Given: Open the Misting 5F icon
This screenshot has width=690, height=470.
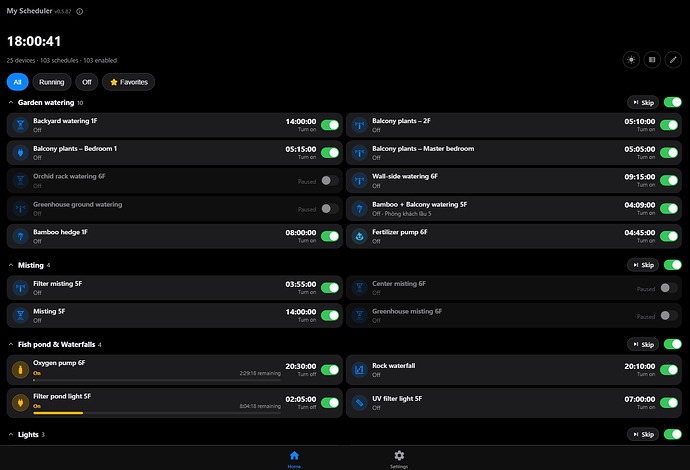Looking at the screenshot, I should (20, 316).
